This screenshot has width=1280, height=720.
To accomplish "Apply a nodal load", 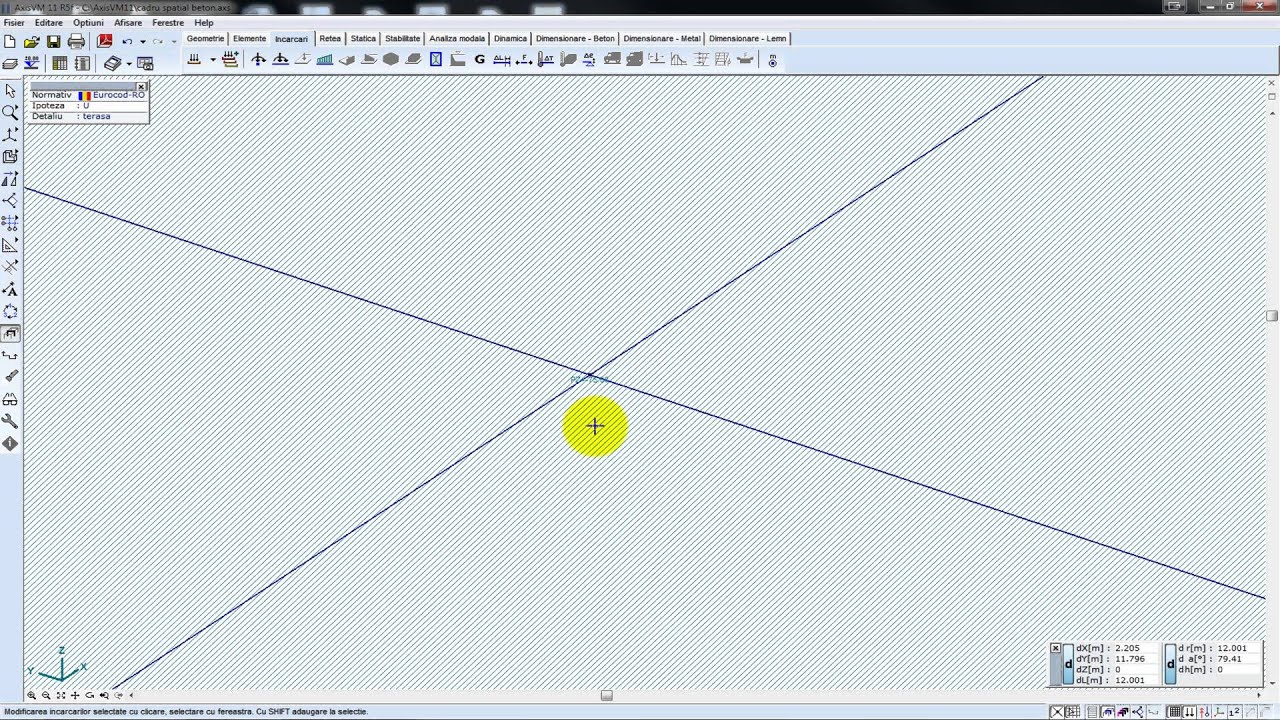I will coord(258,60).
